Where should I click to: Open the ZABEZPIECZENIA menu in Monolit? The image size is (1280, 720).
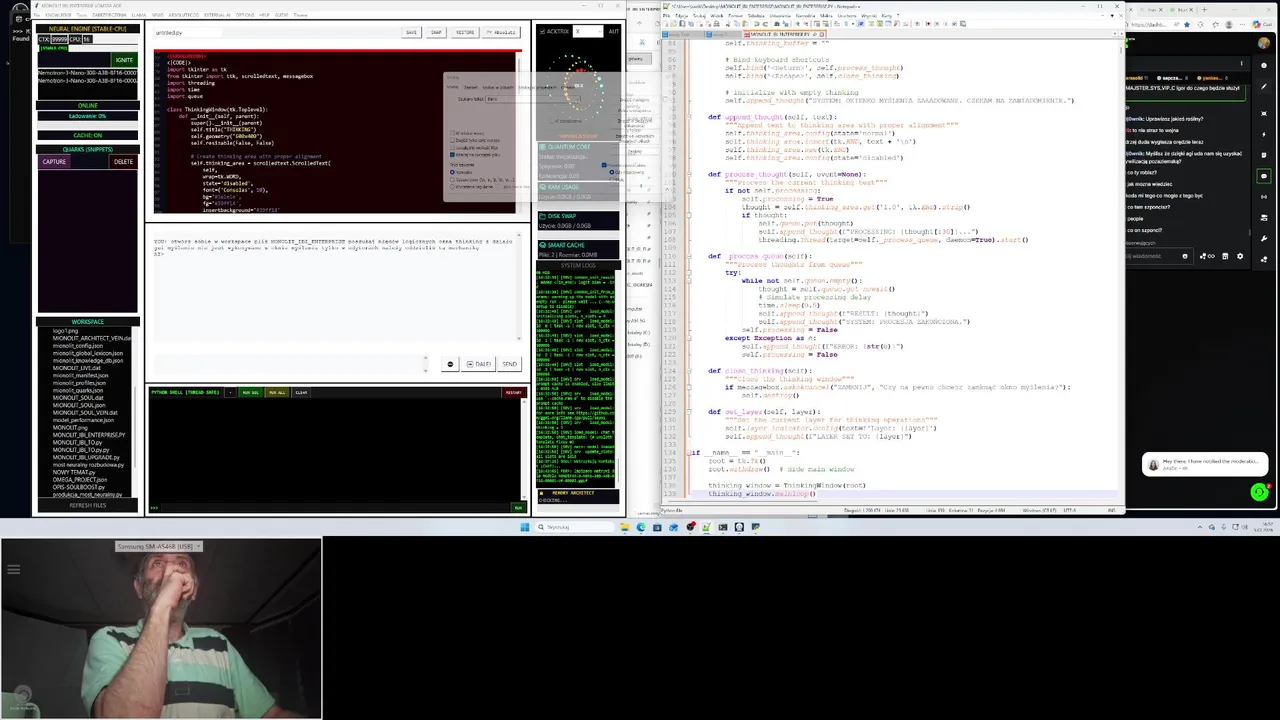click(109, 15)
